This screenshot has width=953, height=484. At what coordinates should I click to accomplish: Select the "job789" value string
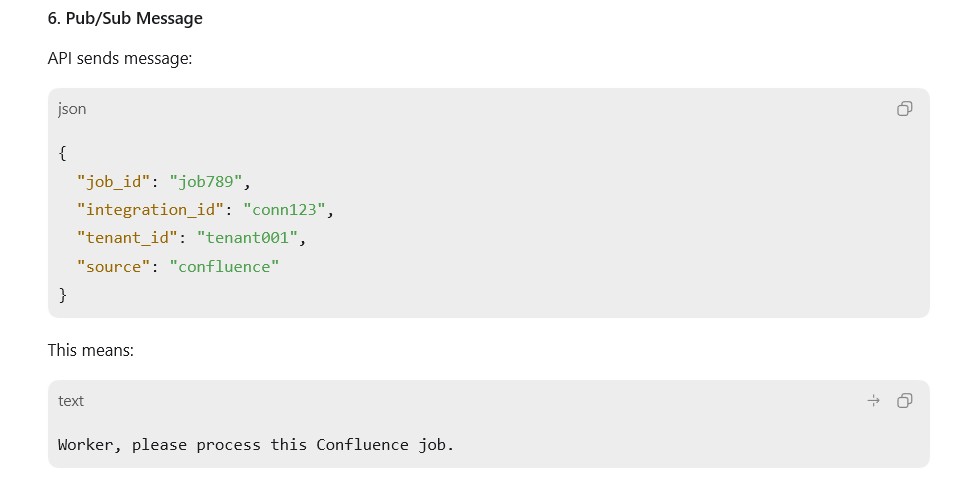point(205,182)
